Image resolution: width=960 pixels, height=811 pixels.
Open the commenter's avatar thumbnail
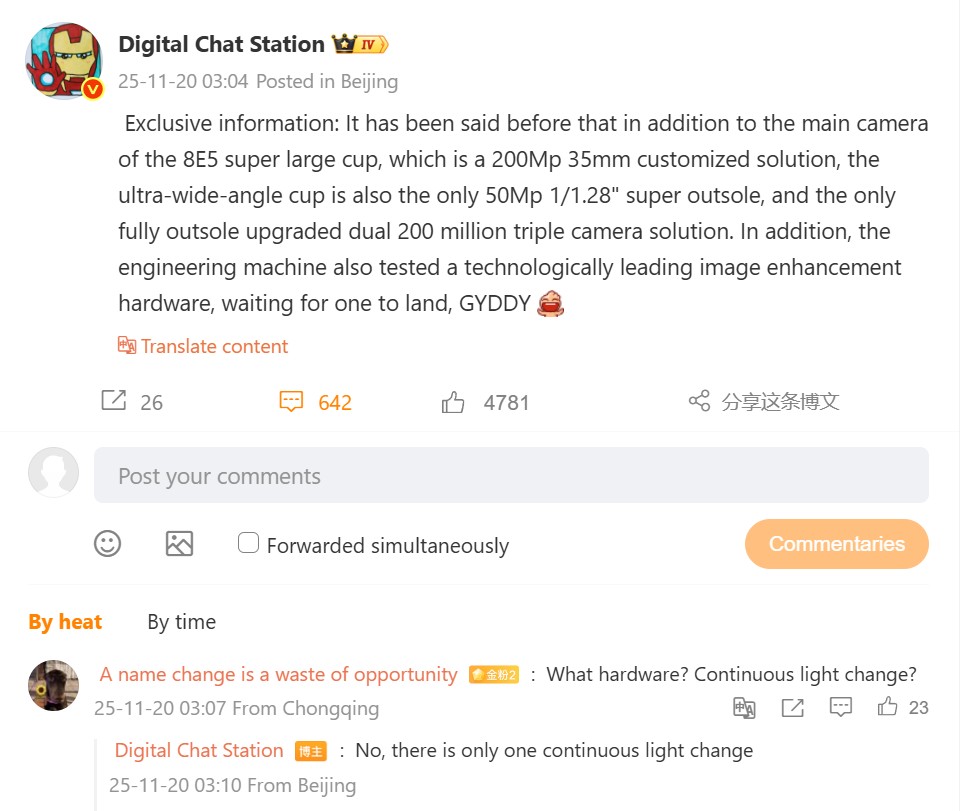pyautogui.click(x=54, y=685)
